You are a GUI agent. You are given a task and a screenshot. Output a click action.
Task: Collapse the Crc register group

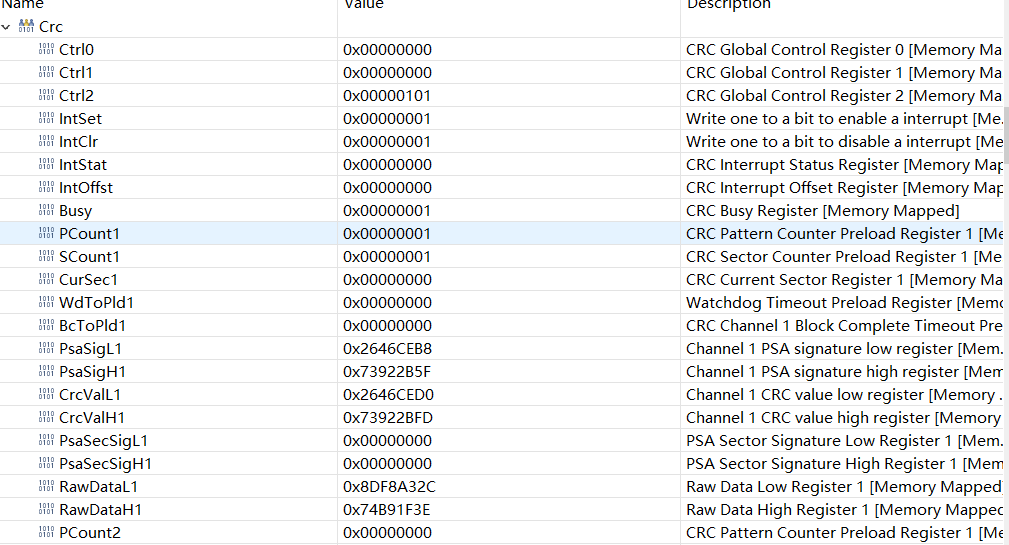coord(6,27)
